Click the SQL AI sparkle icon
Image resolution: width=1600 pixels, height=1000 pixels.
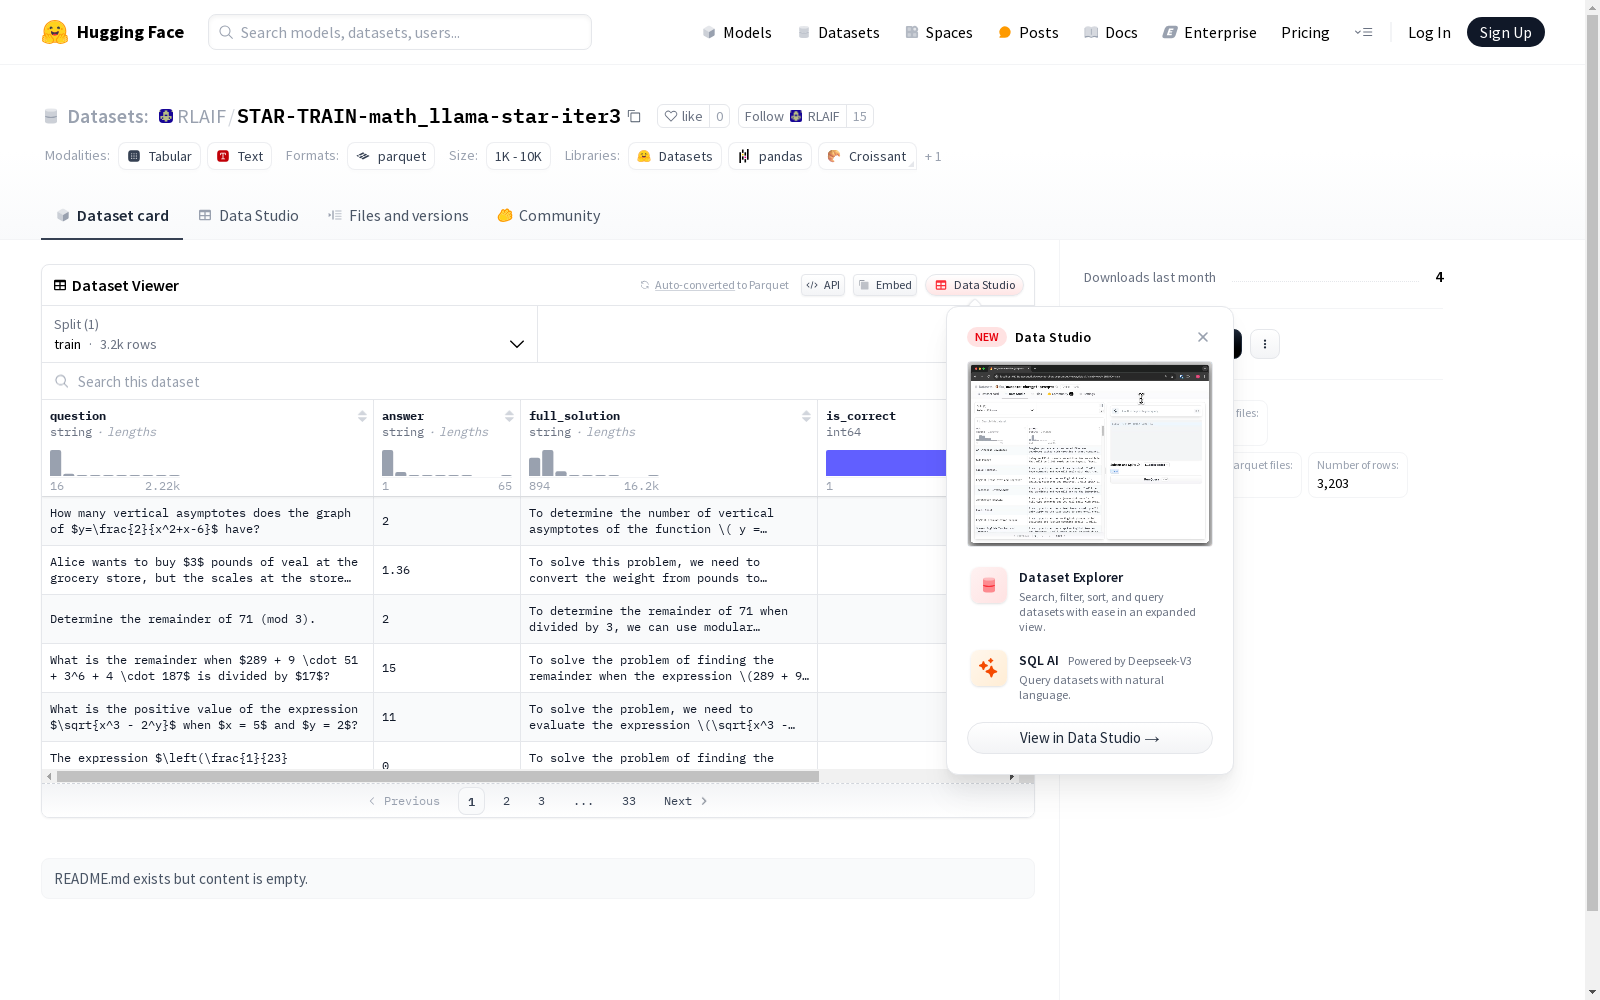989,669
